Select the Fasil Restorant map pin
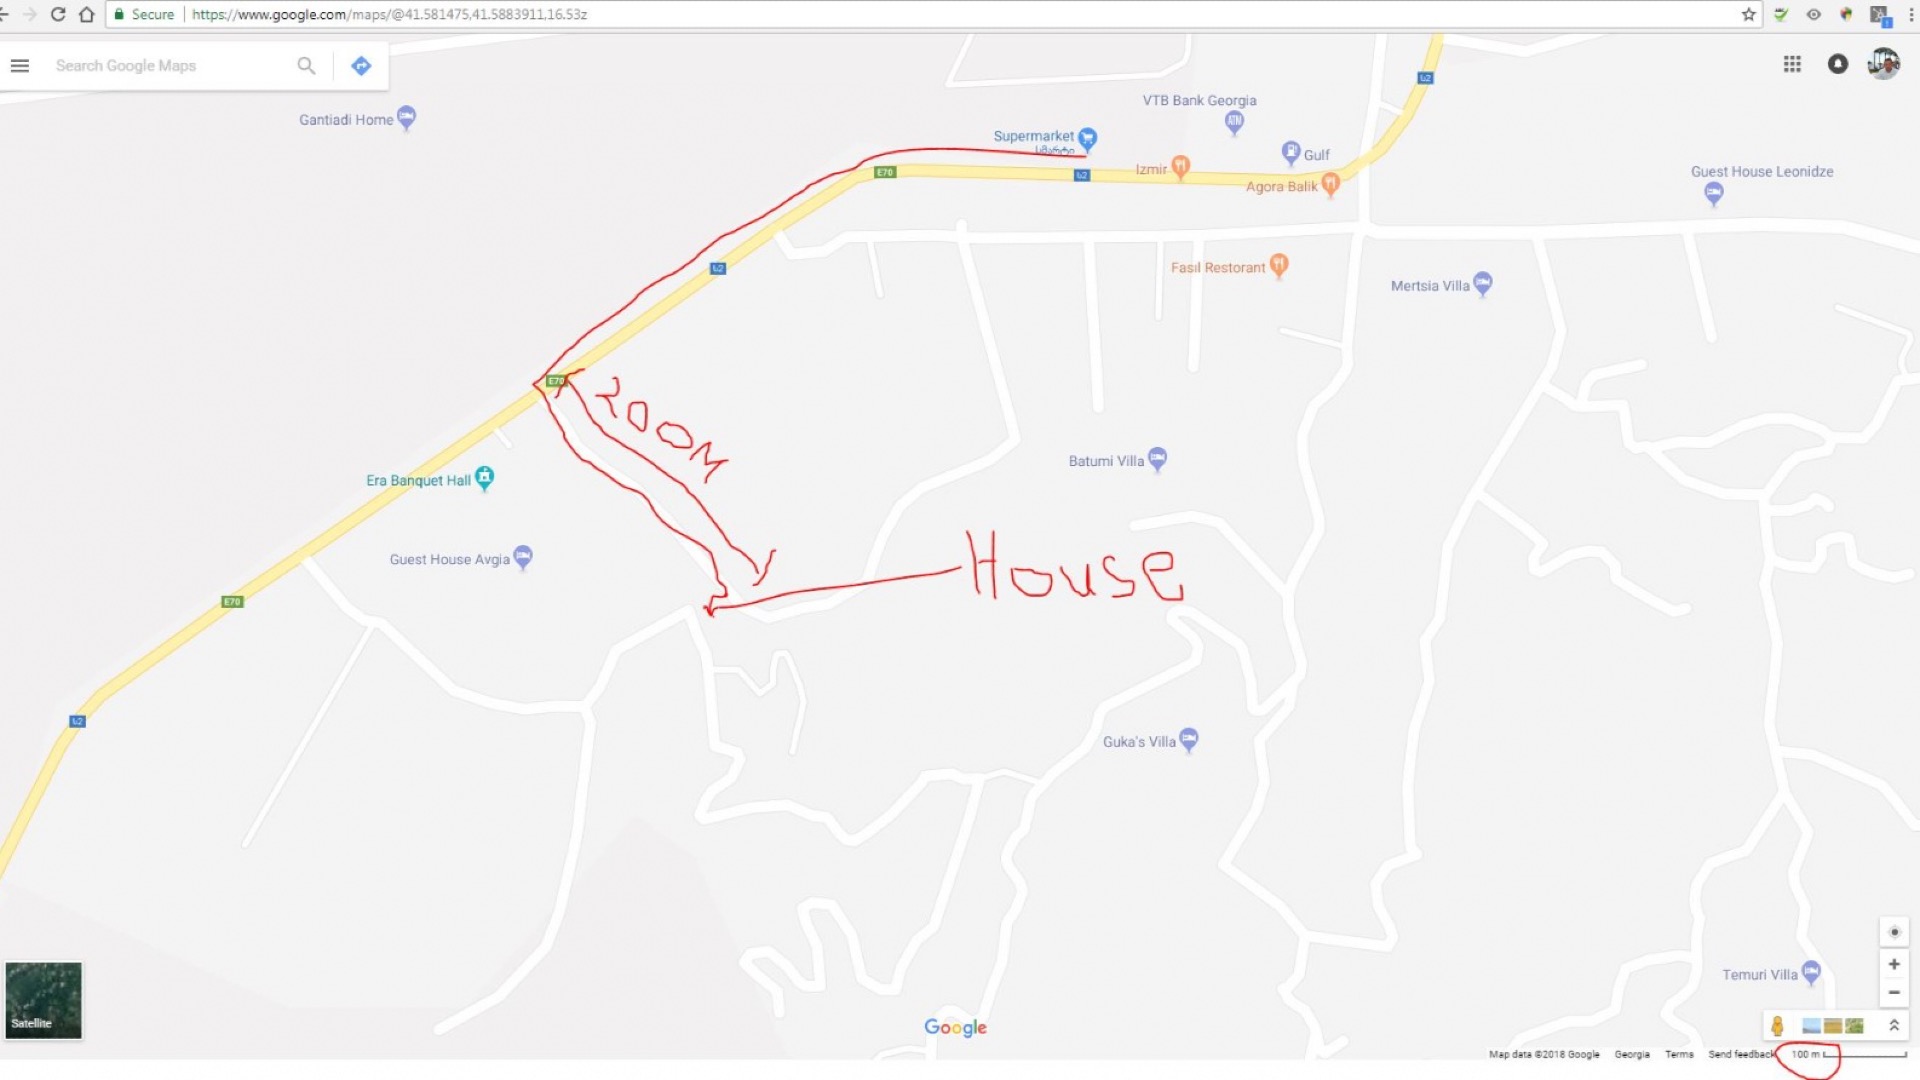 1278,266
